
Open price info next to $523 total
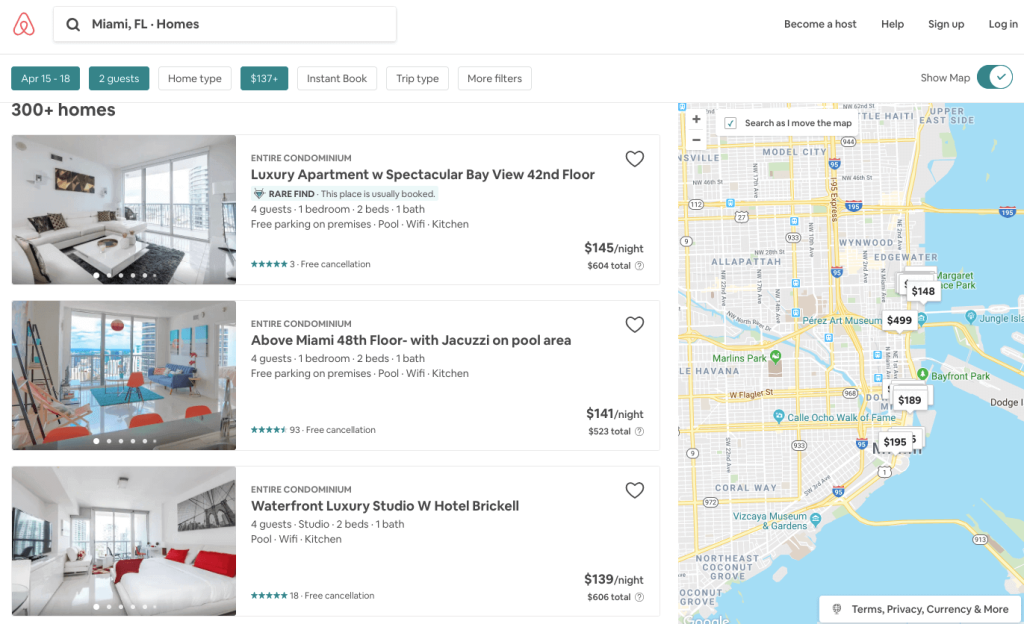point(639,431)
